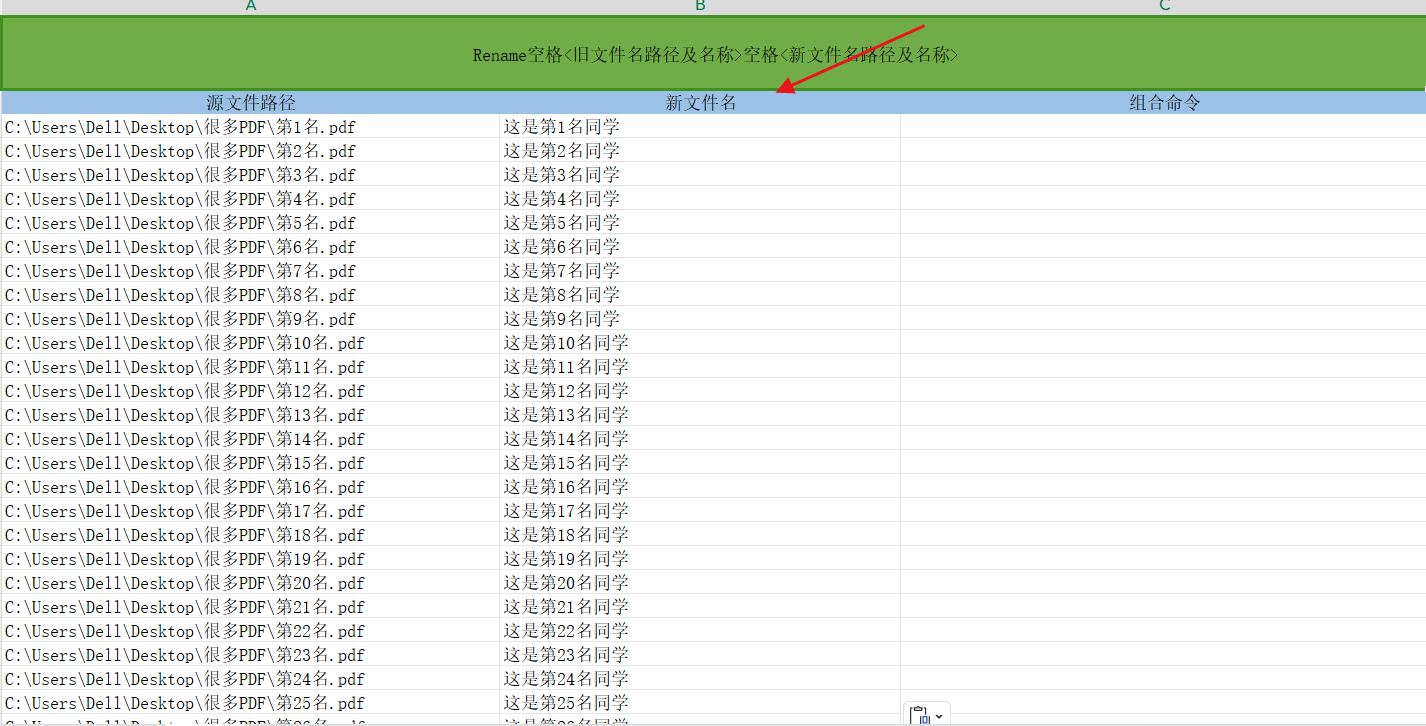Click the cell 这是第7名同学

[700, 271]
